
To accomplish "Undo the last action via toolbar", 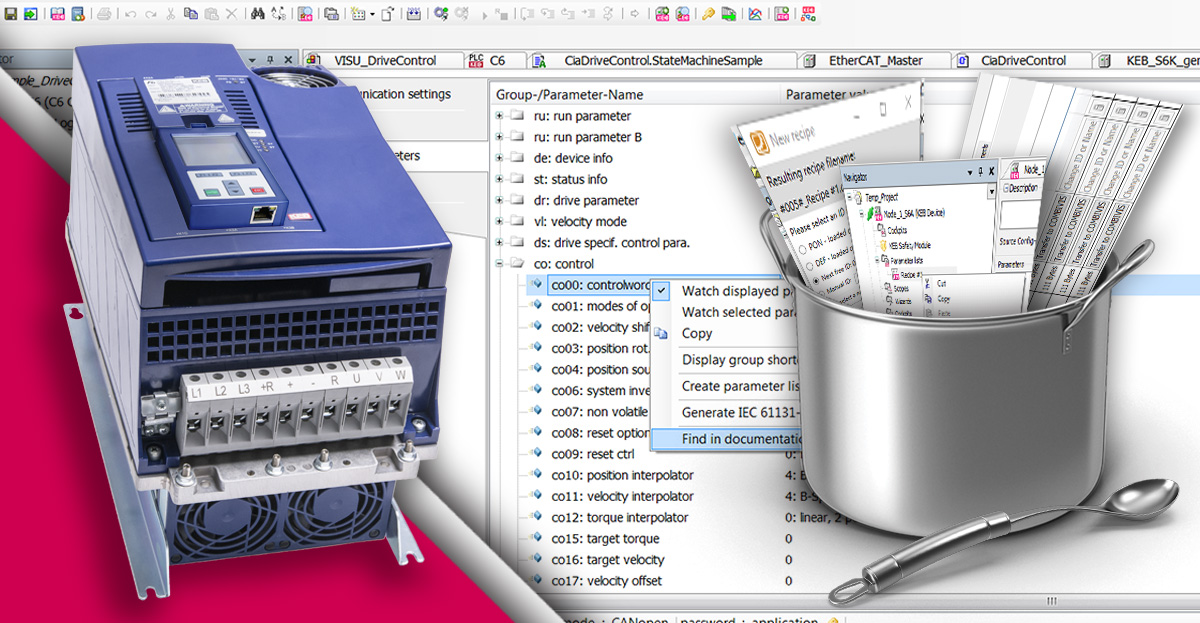I will pyautogui.click(x=130, y=14).
